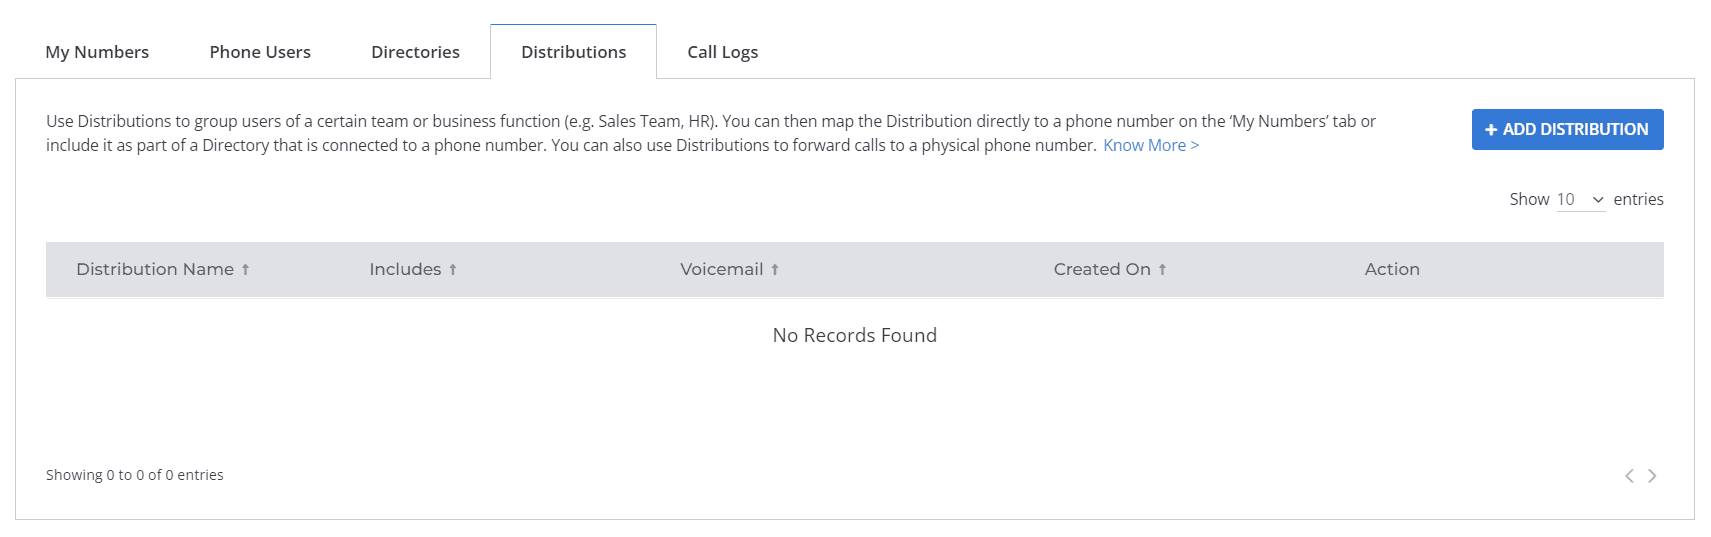Click the Action column header
The image size is (1711, 537).
coord(1392,270)
